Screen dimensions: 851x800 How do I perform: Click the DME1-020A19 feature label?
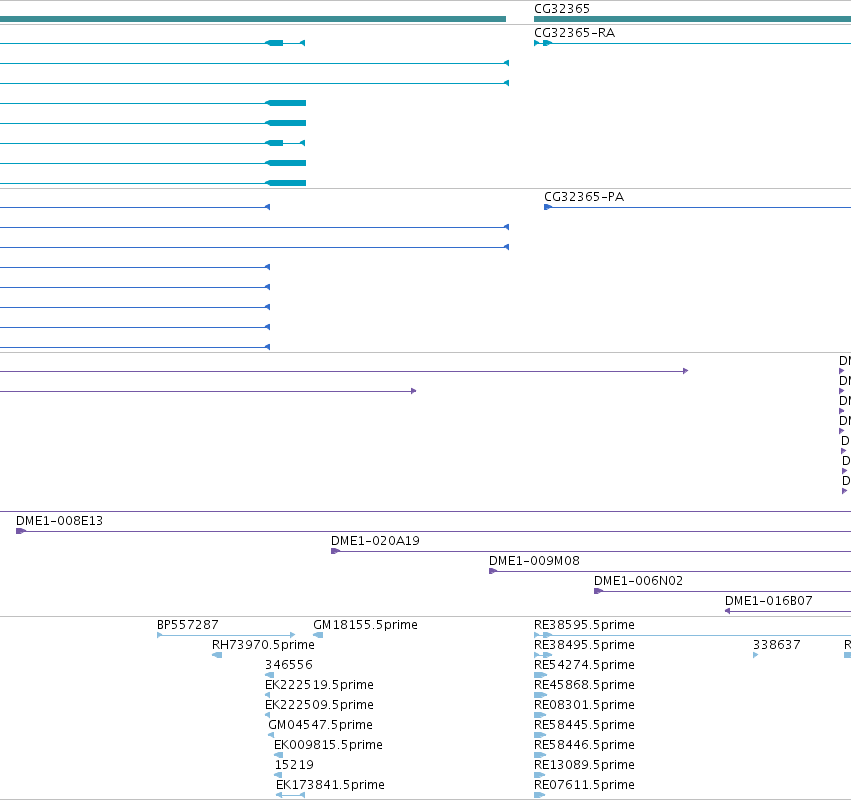[375, 541]
